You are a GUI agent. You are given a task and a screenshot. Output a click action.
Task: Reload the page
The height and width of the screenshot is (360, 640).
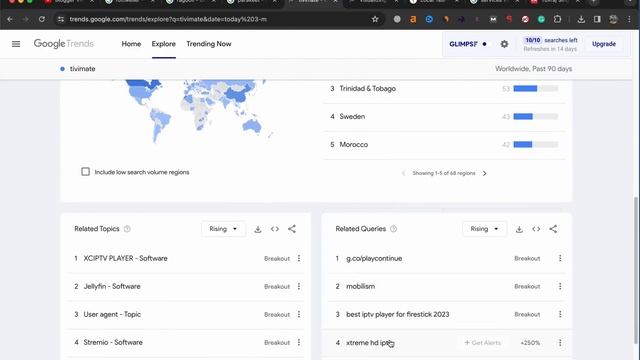point(42,19)
